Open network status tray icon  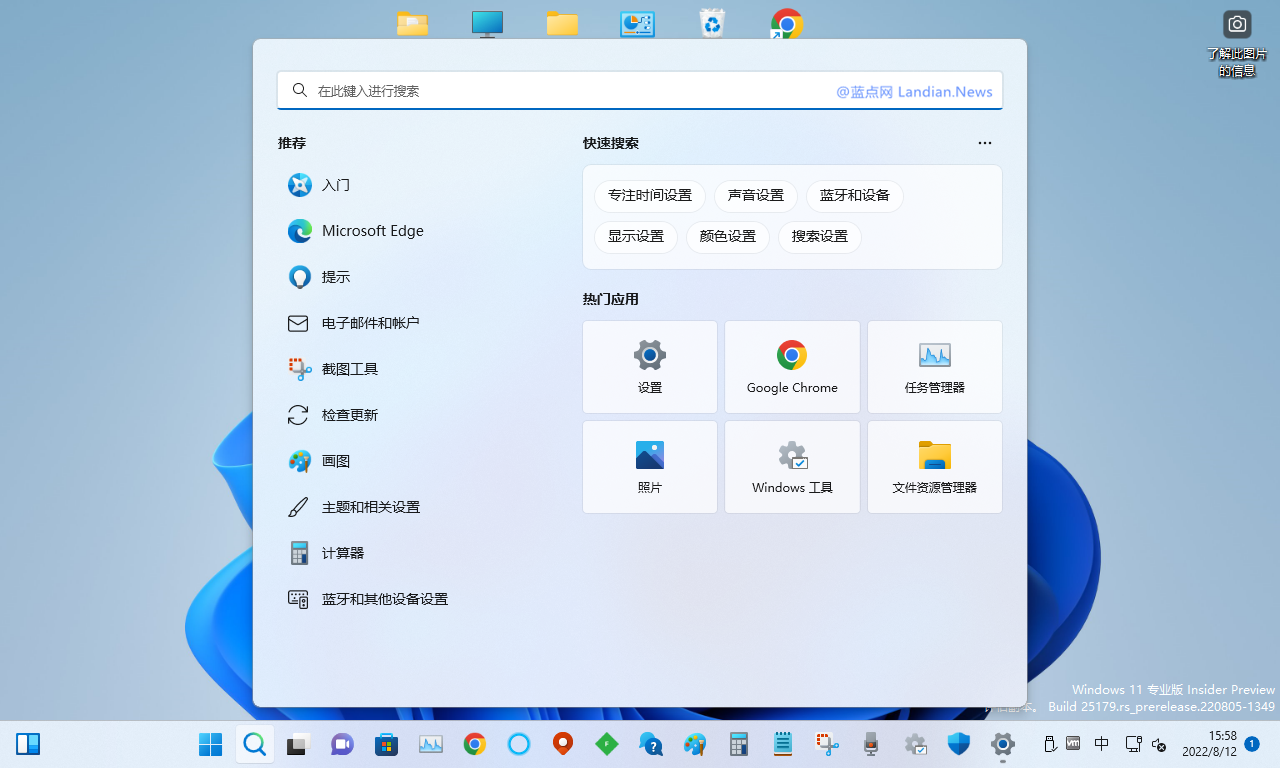tap(1134, 744)
